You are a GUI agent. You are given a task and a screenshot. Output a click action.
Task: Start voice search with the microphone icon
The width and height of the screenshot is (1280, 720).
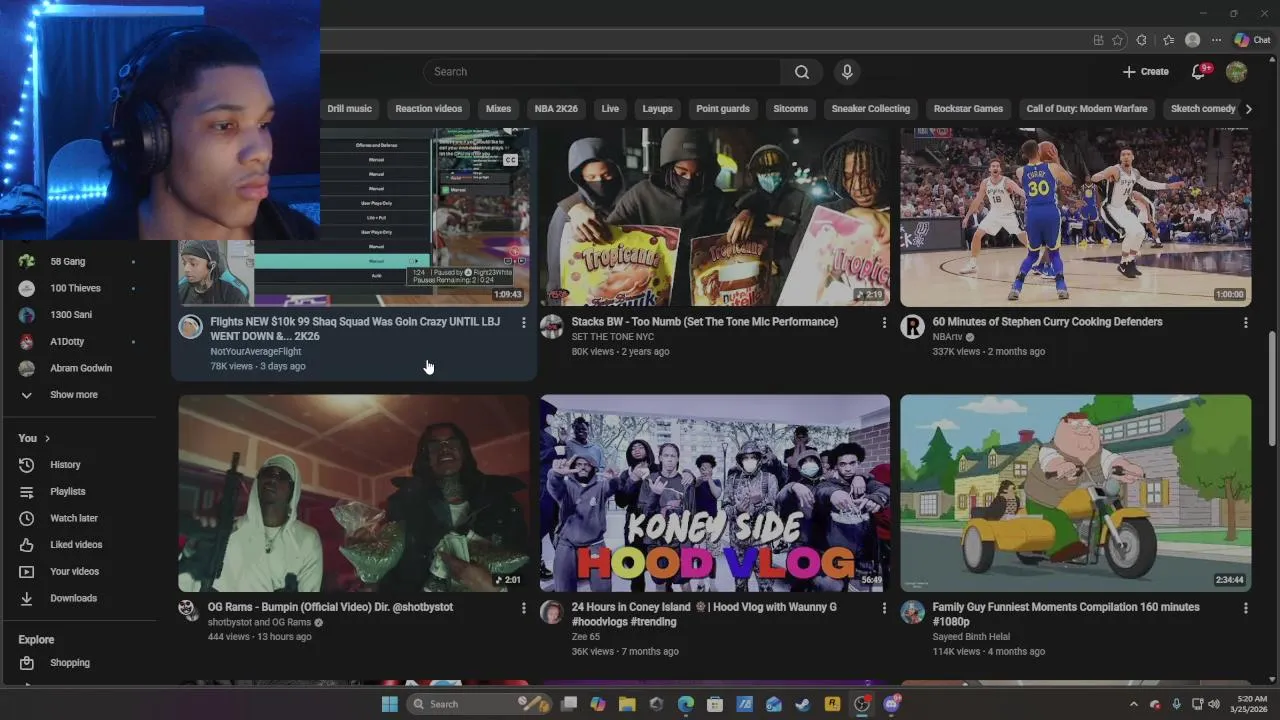pos(847,72)
